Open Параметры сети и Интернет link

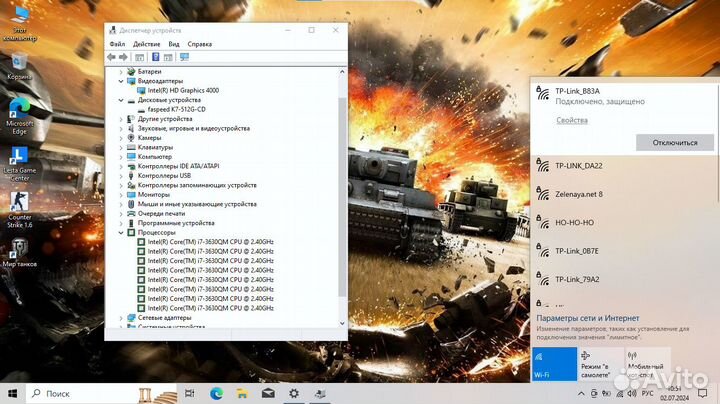[x=588, y=318]
